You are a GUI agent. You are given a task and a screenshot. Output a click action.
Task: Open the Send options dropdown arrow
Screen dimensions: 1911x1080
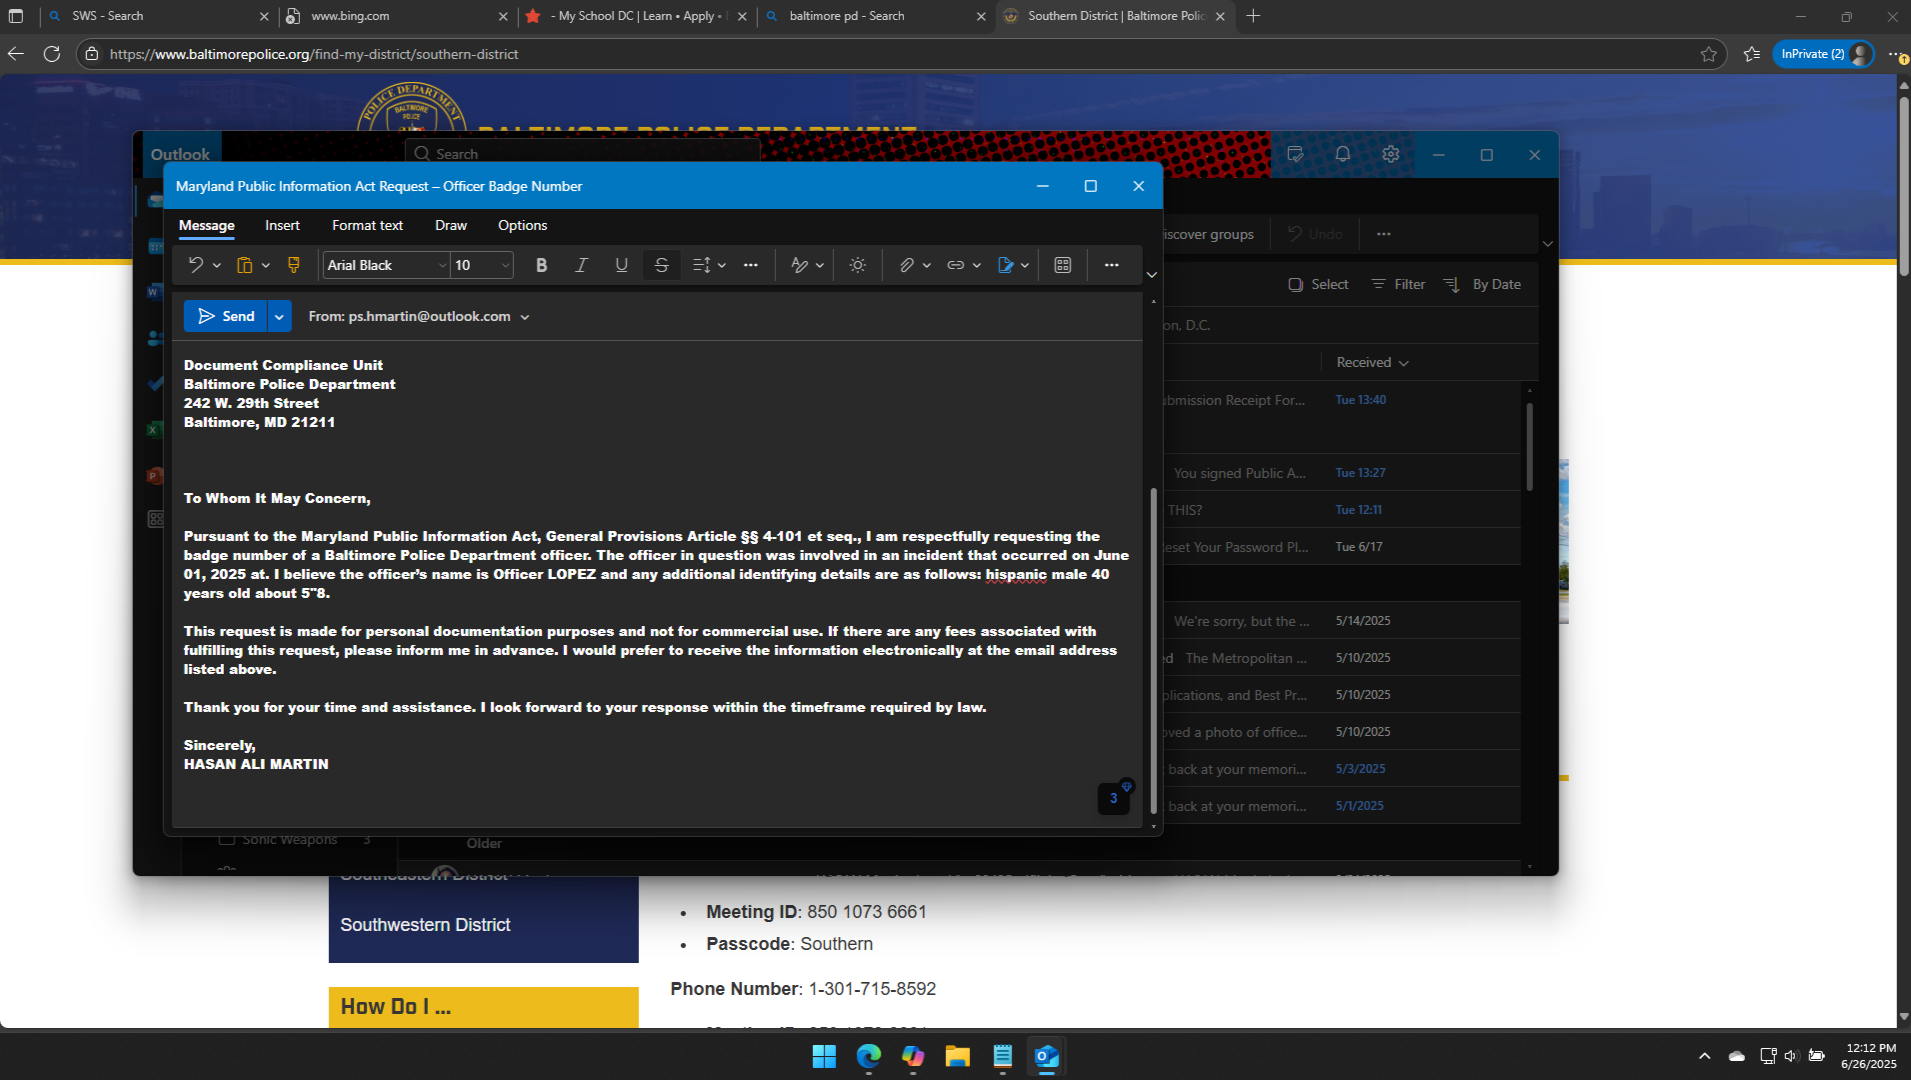[x=279, y=316]
